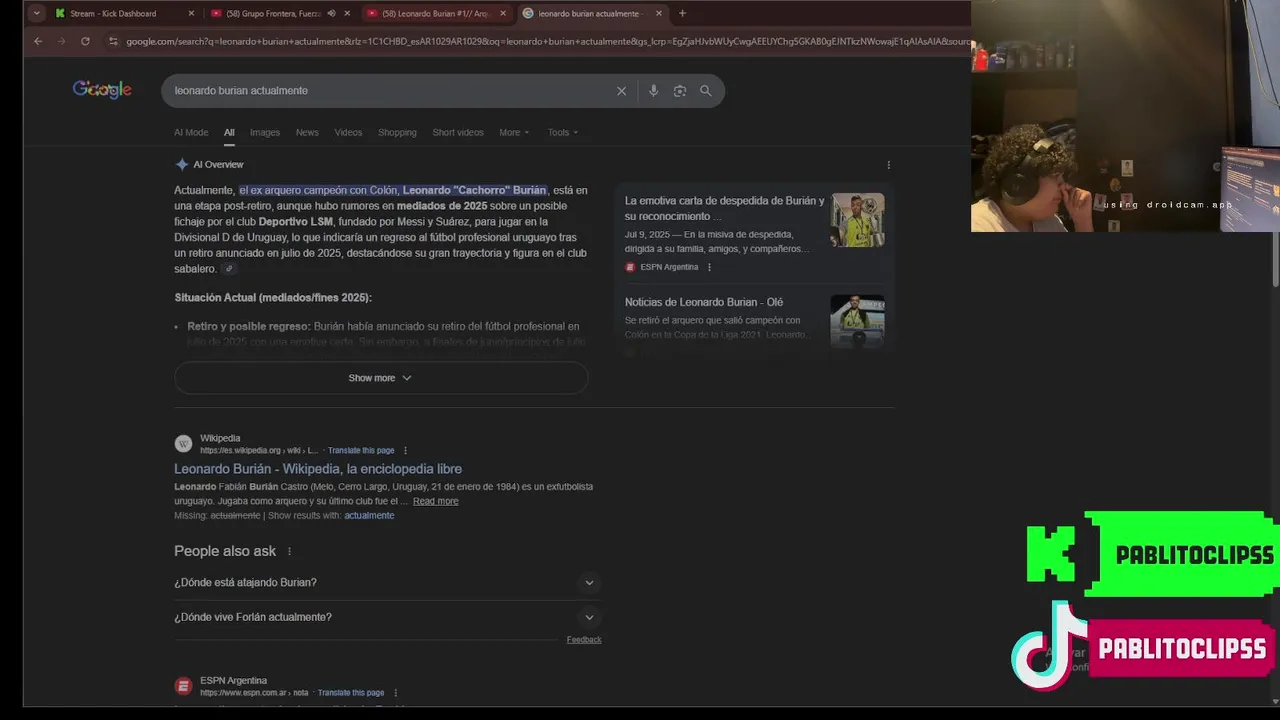Show results with actualmente link
This screenshot has height=720, width=1280.
click(369, 516)
